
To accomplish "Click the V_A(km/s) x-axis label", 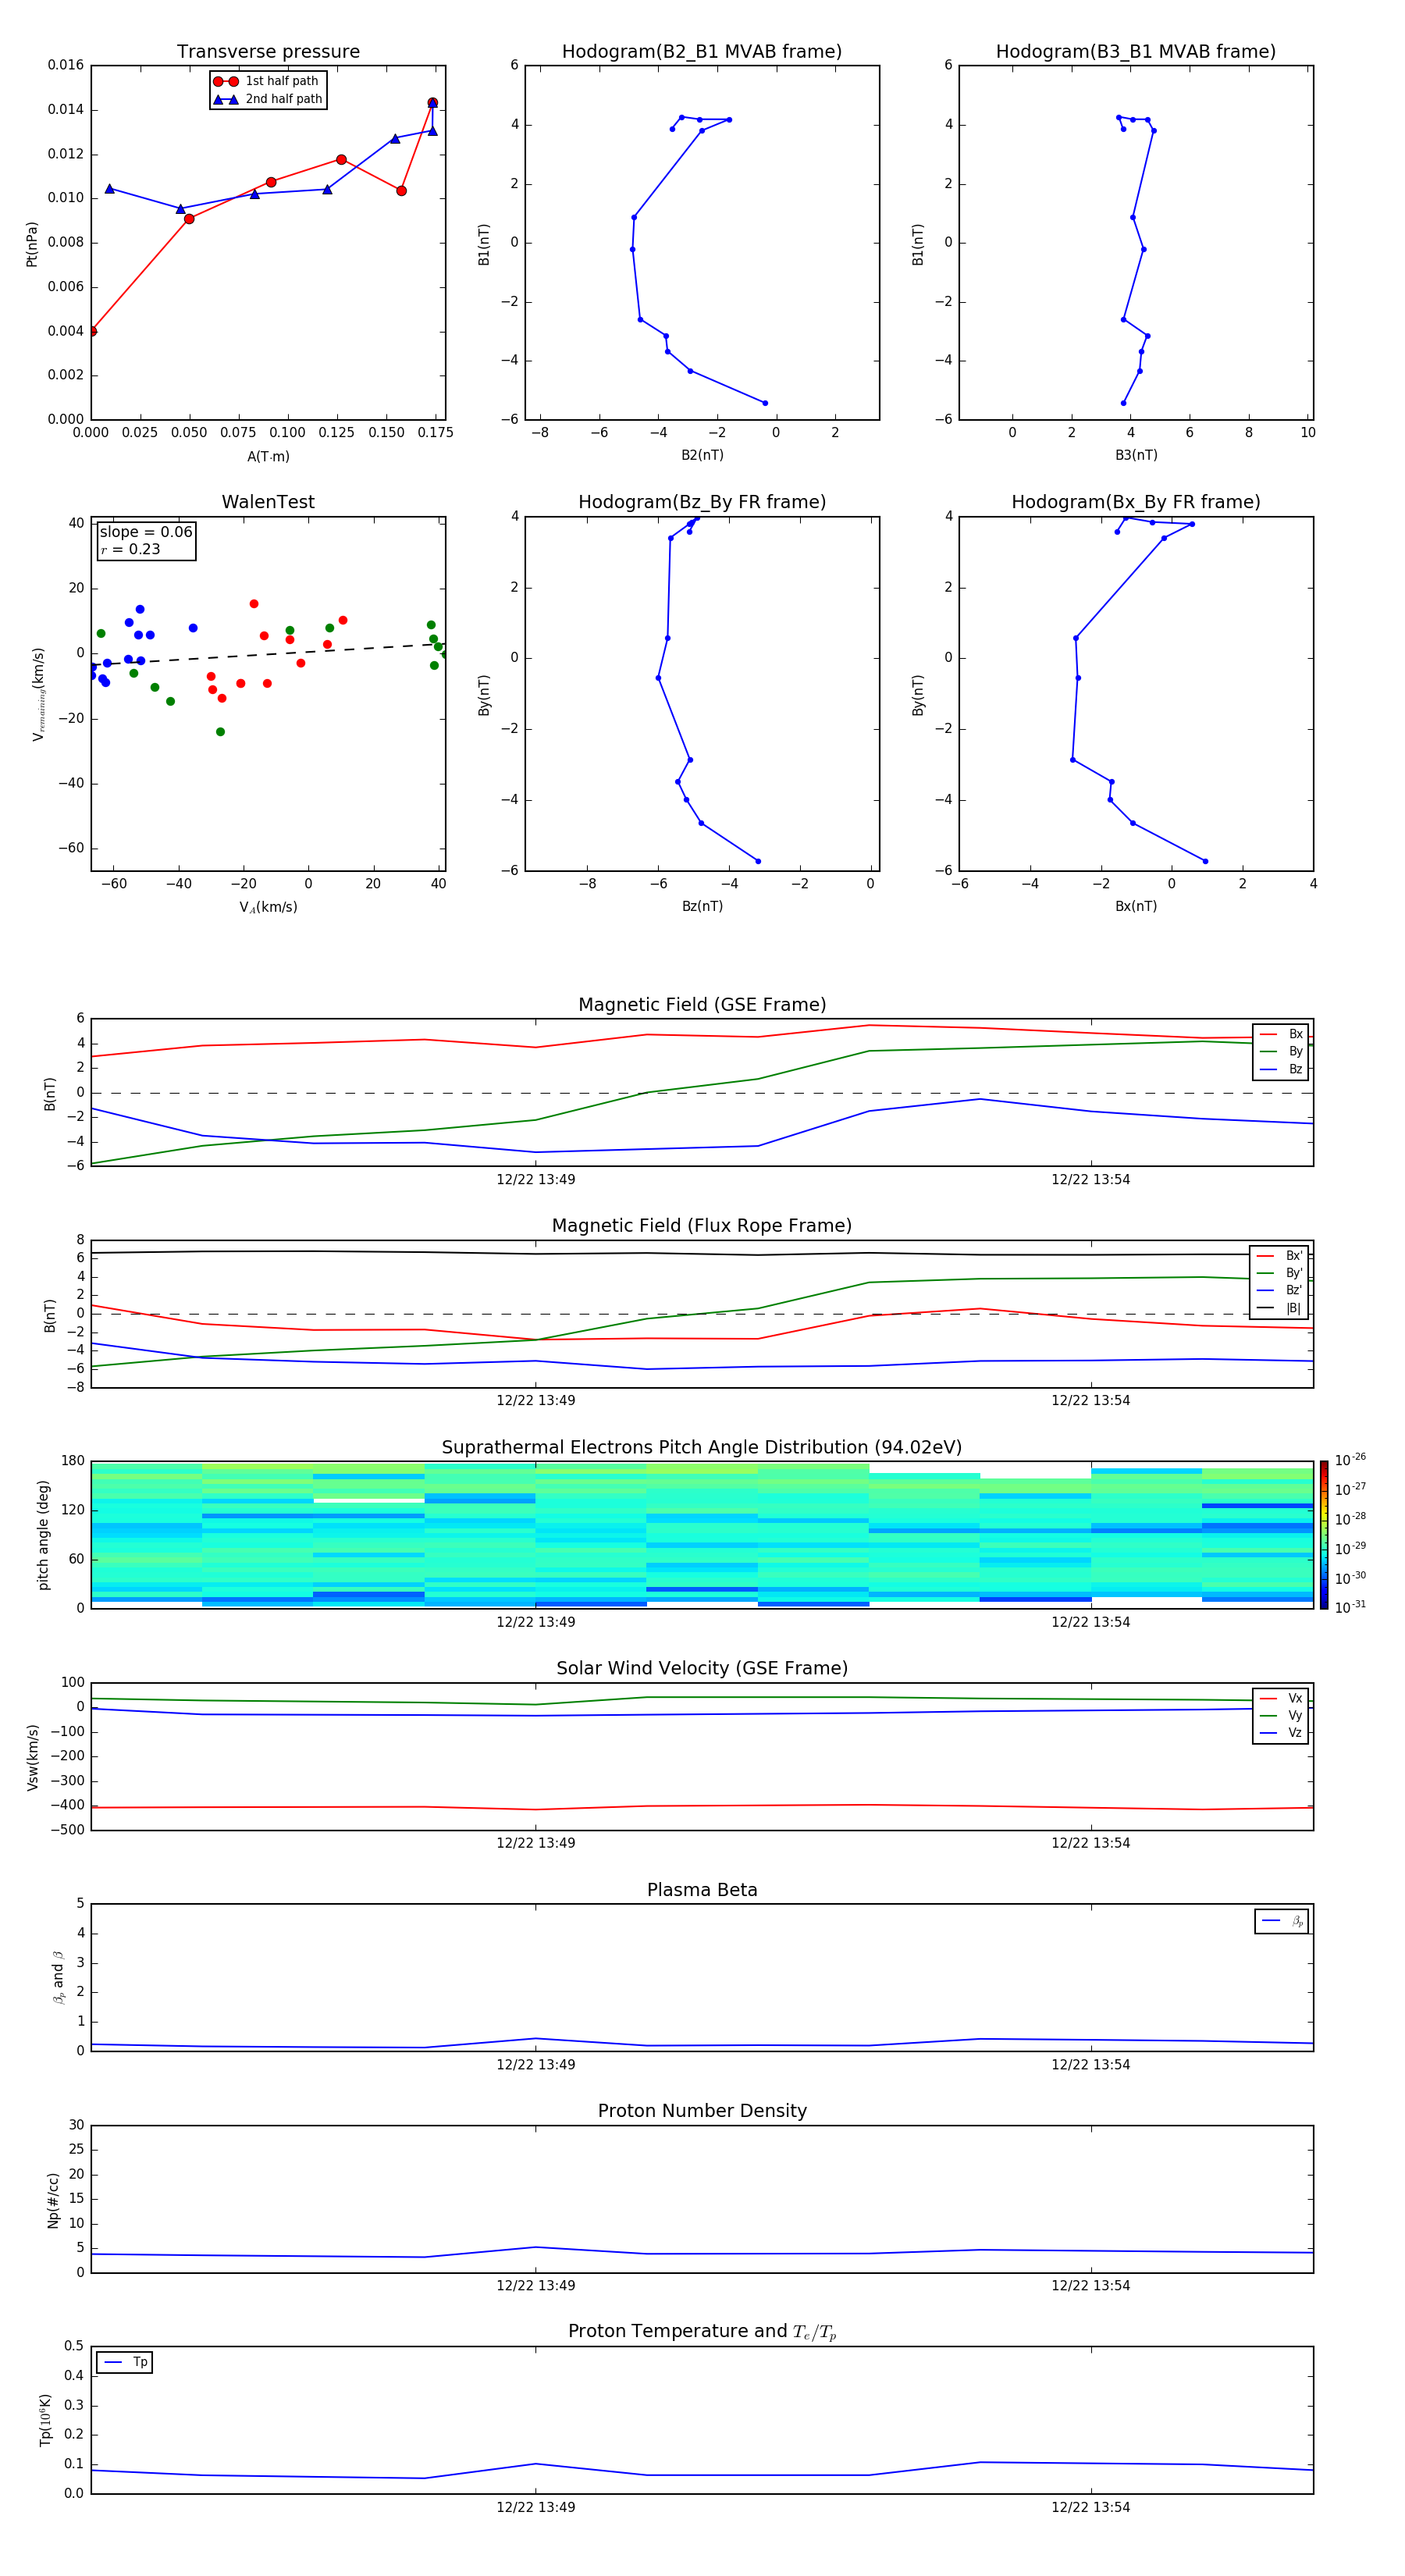I will click(x=268, y=907).
